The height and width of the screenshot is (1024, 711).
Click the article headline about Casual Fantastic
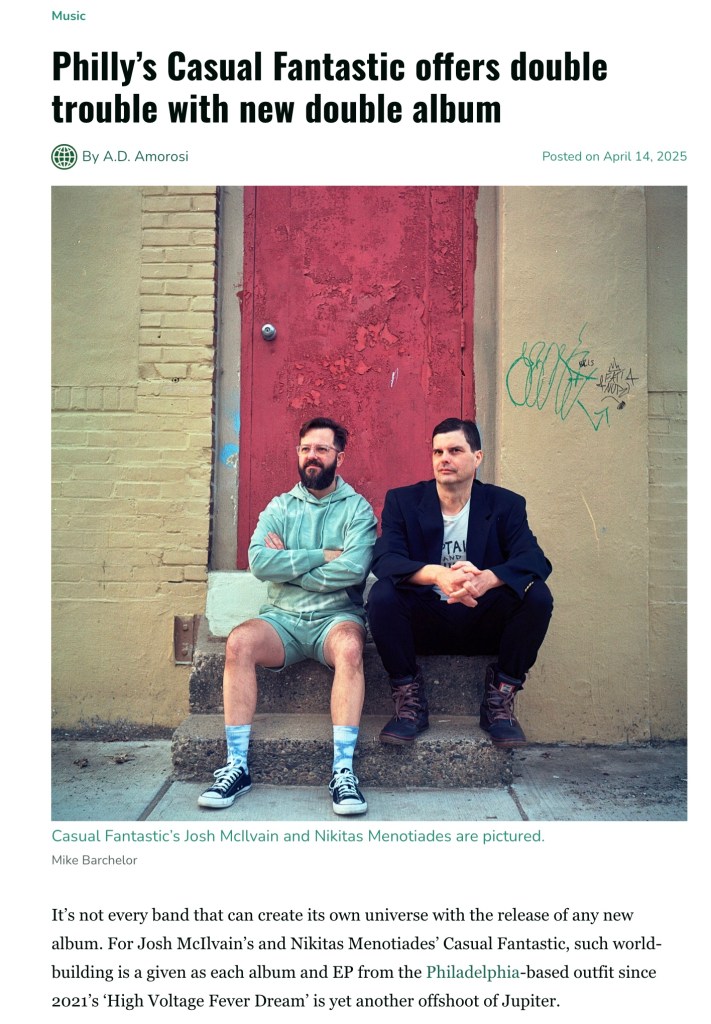[x=330, y=88]
